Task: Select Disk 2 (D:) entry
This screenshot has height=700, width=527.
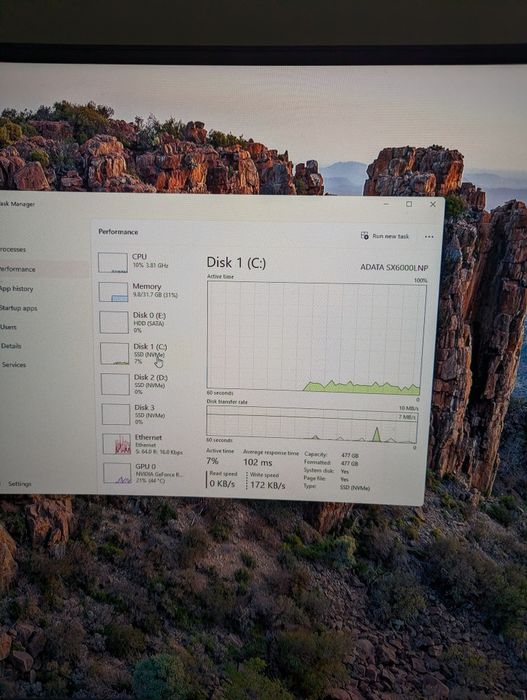Action: (145, 384)
